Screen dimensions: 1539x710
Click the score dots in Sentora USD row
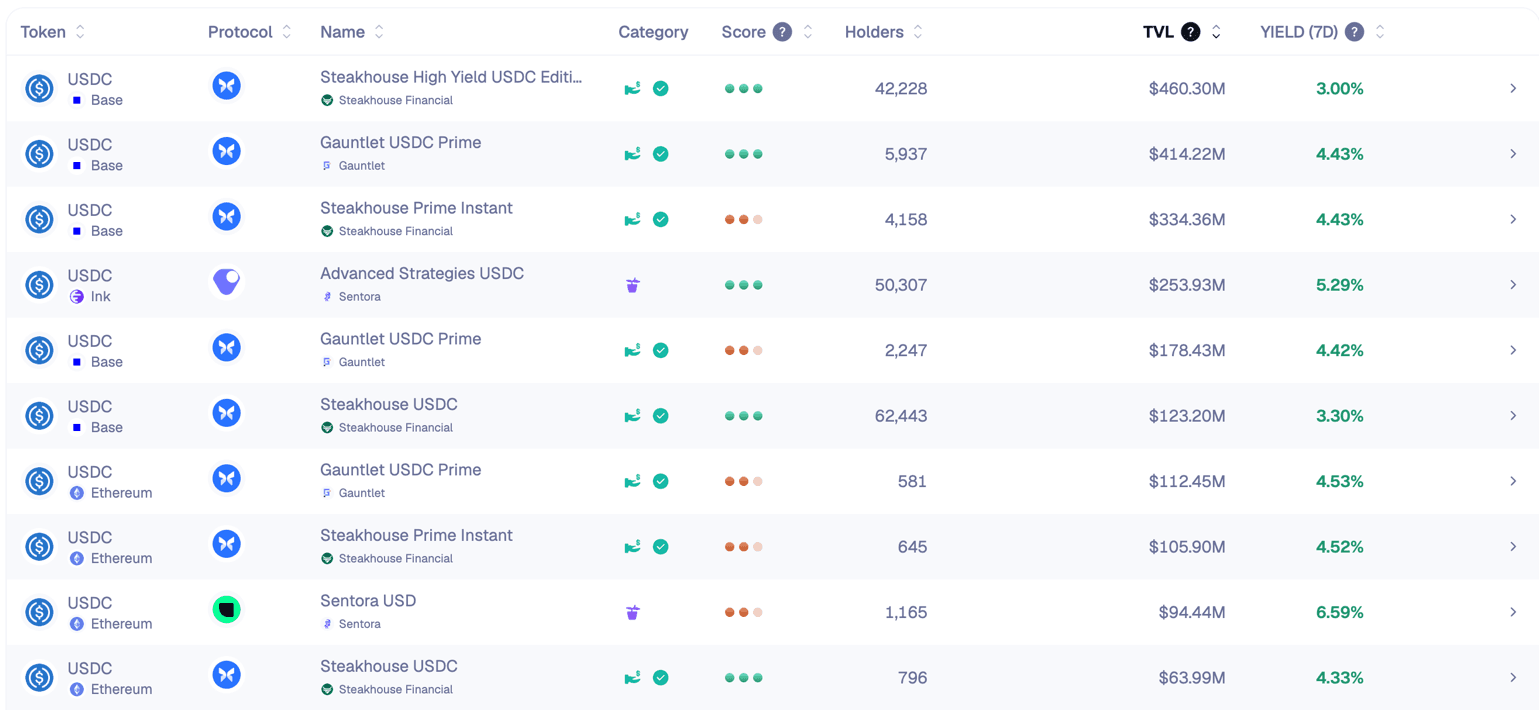pos(743,612)
